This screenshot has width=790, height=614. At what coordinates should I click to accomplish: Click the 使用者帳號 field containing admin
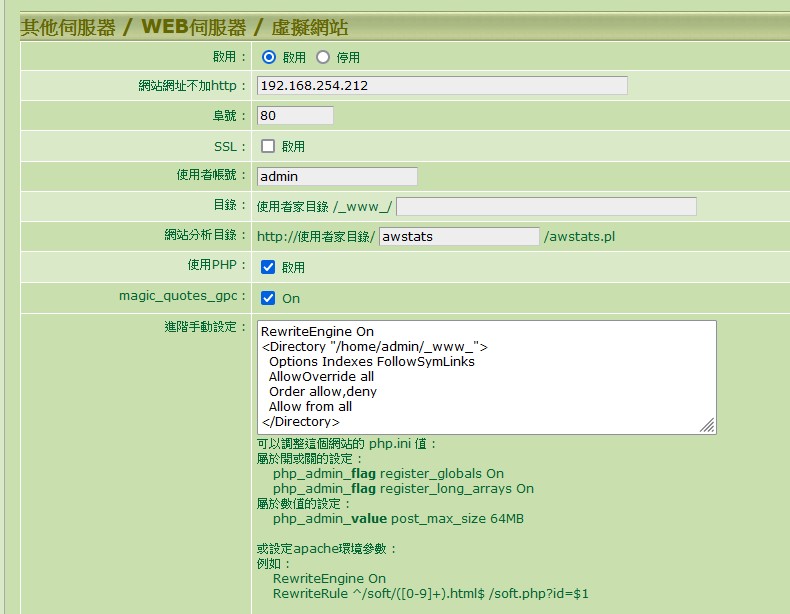tap(337, 177)
